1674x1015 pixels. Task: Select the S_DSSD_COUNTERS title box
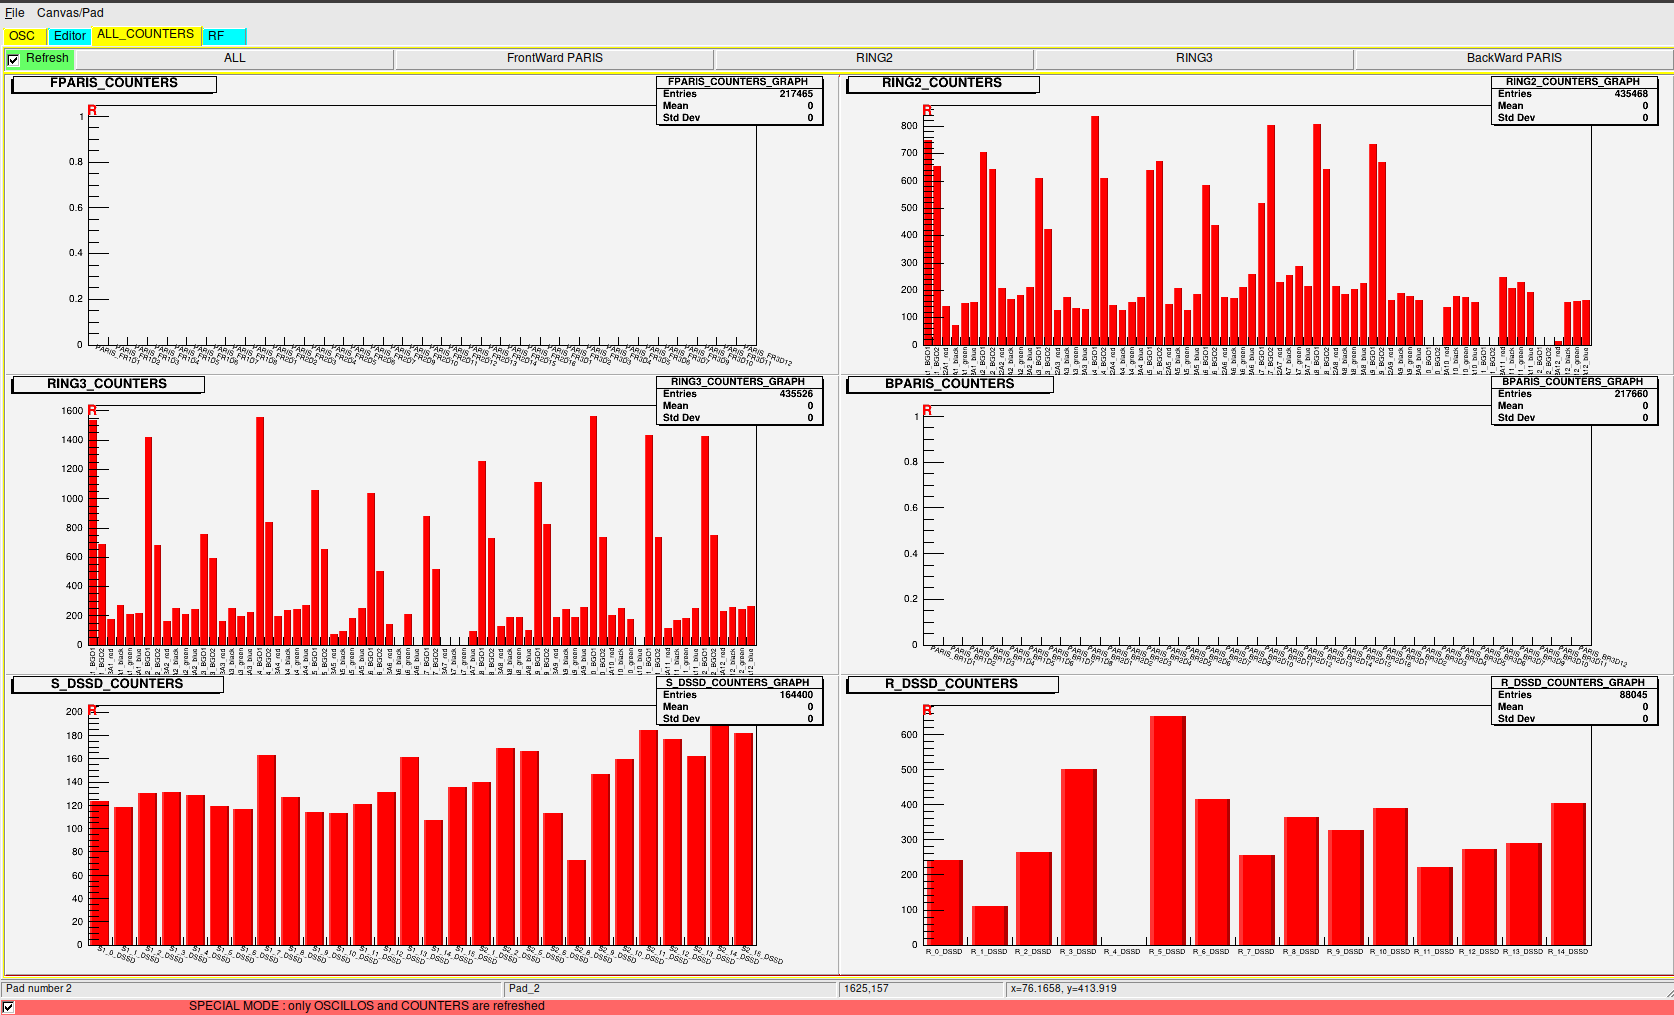[117, 684]
